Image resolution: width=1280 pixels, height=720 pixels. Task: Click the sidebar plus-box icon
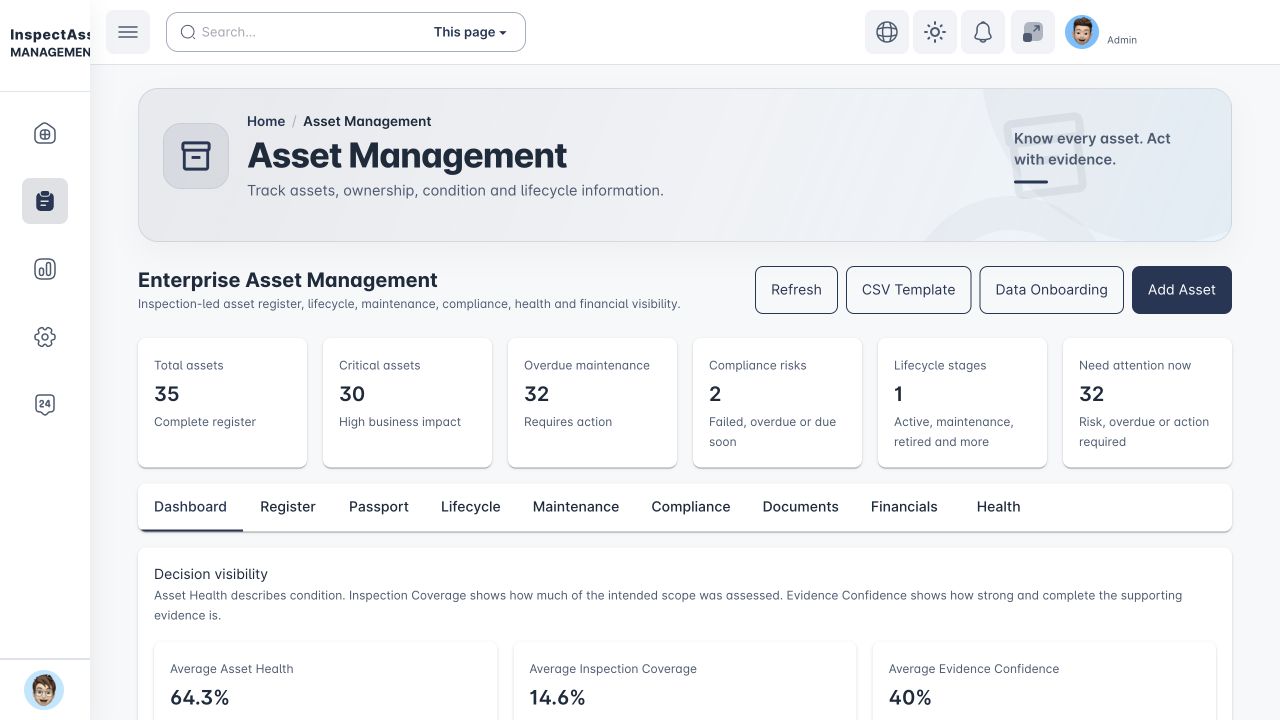pyautogui.click(x=45, y=133)
